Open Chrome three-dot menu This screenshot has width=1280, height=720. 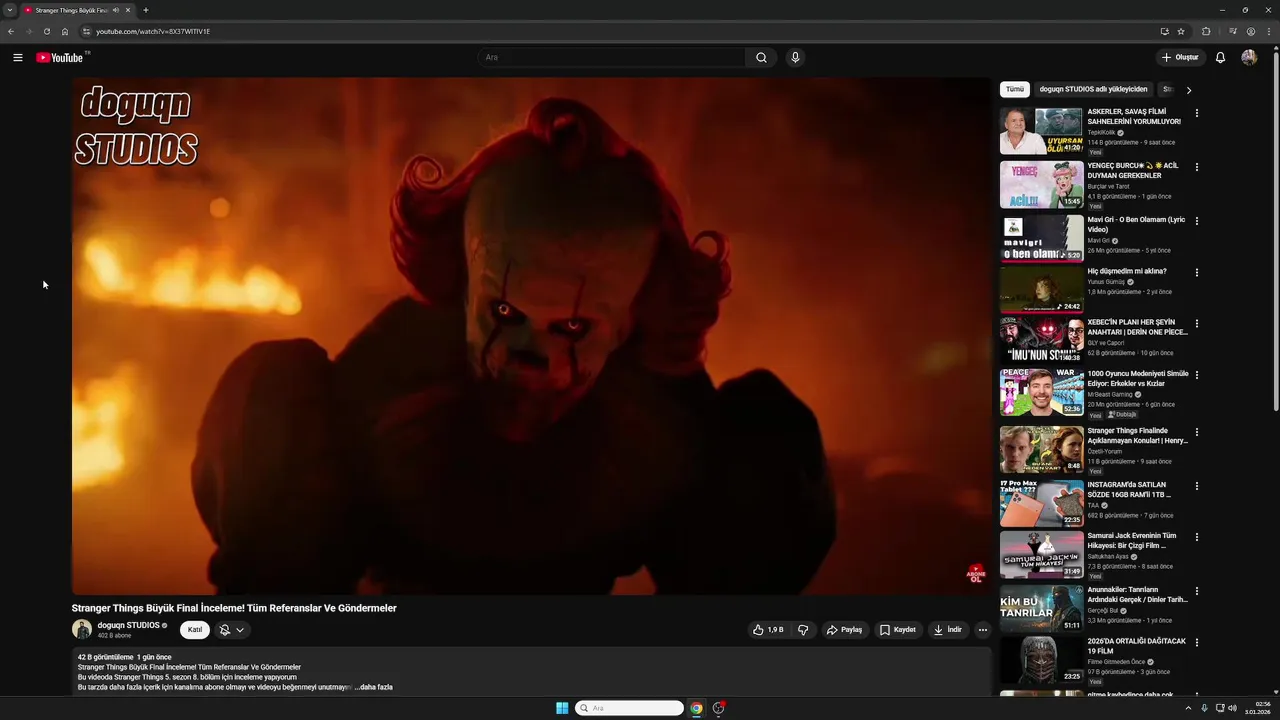coord(1268,31)
